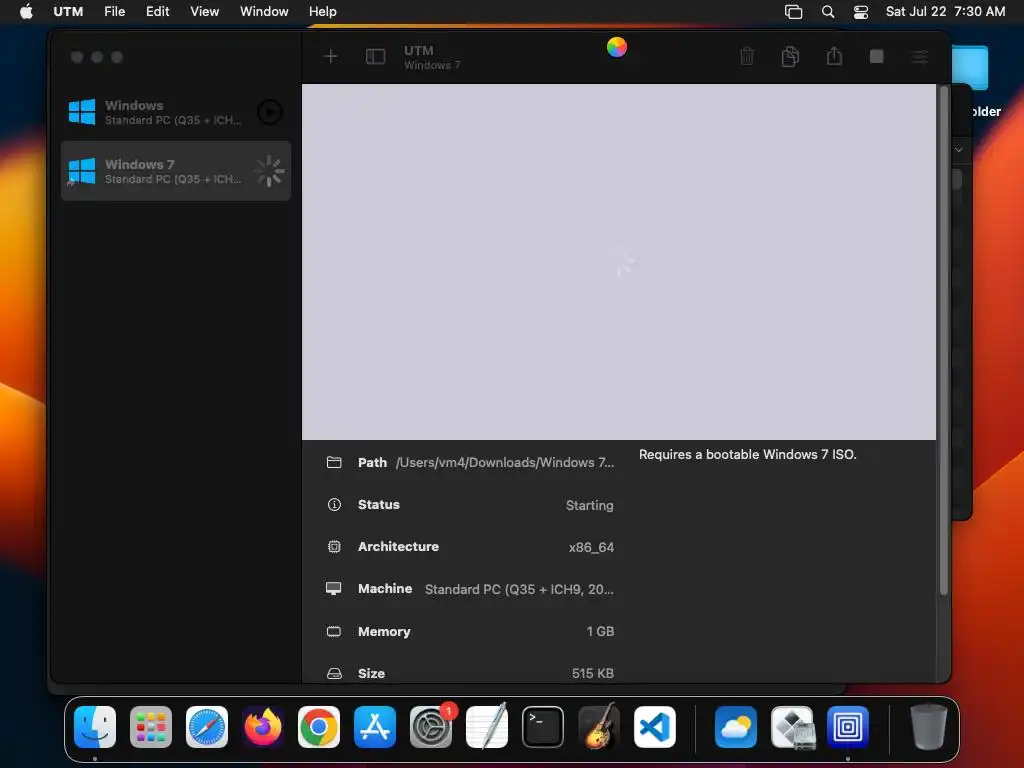This screenshot has width=1024, height=768.
Task: Click the Status row showing Starting
Action: click(470, 505)
